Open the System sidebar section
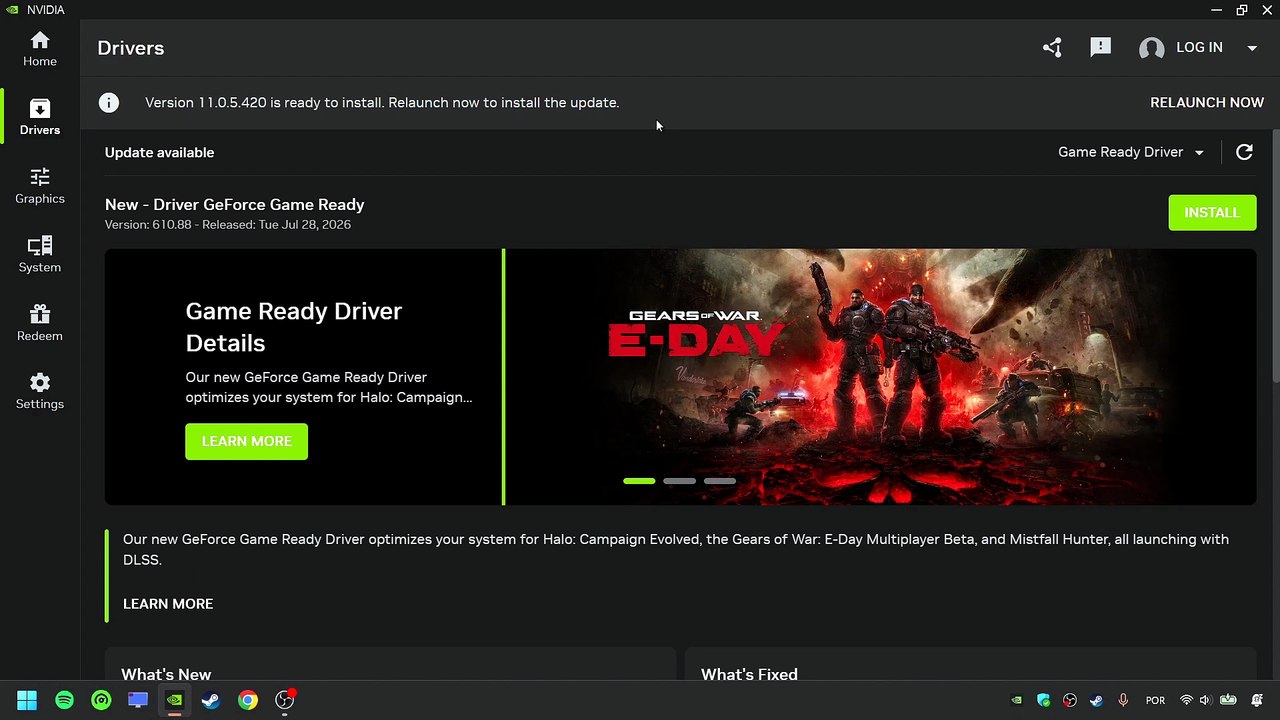The width and height of the screenshot is (1280, 720). 40,255
